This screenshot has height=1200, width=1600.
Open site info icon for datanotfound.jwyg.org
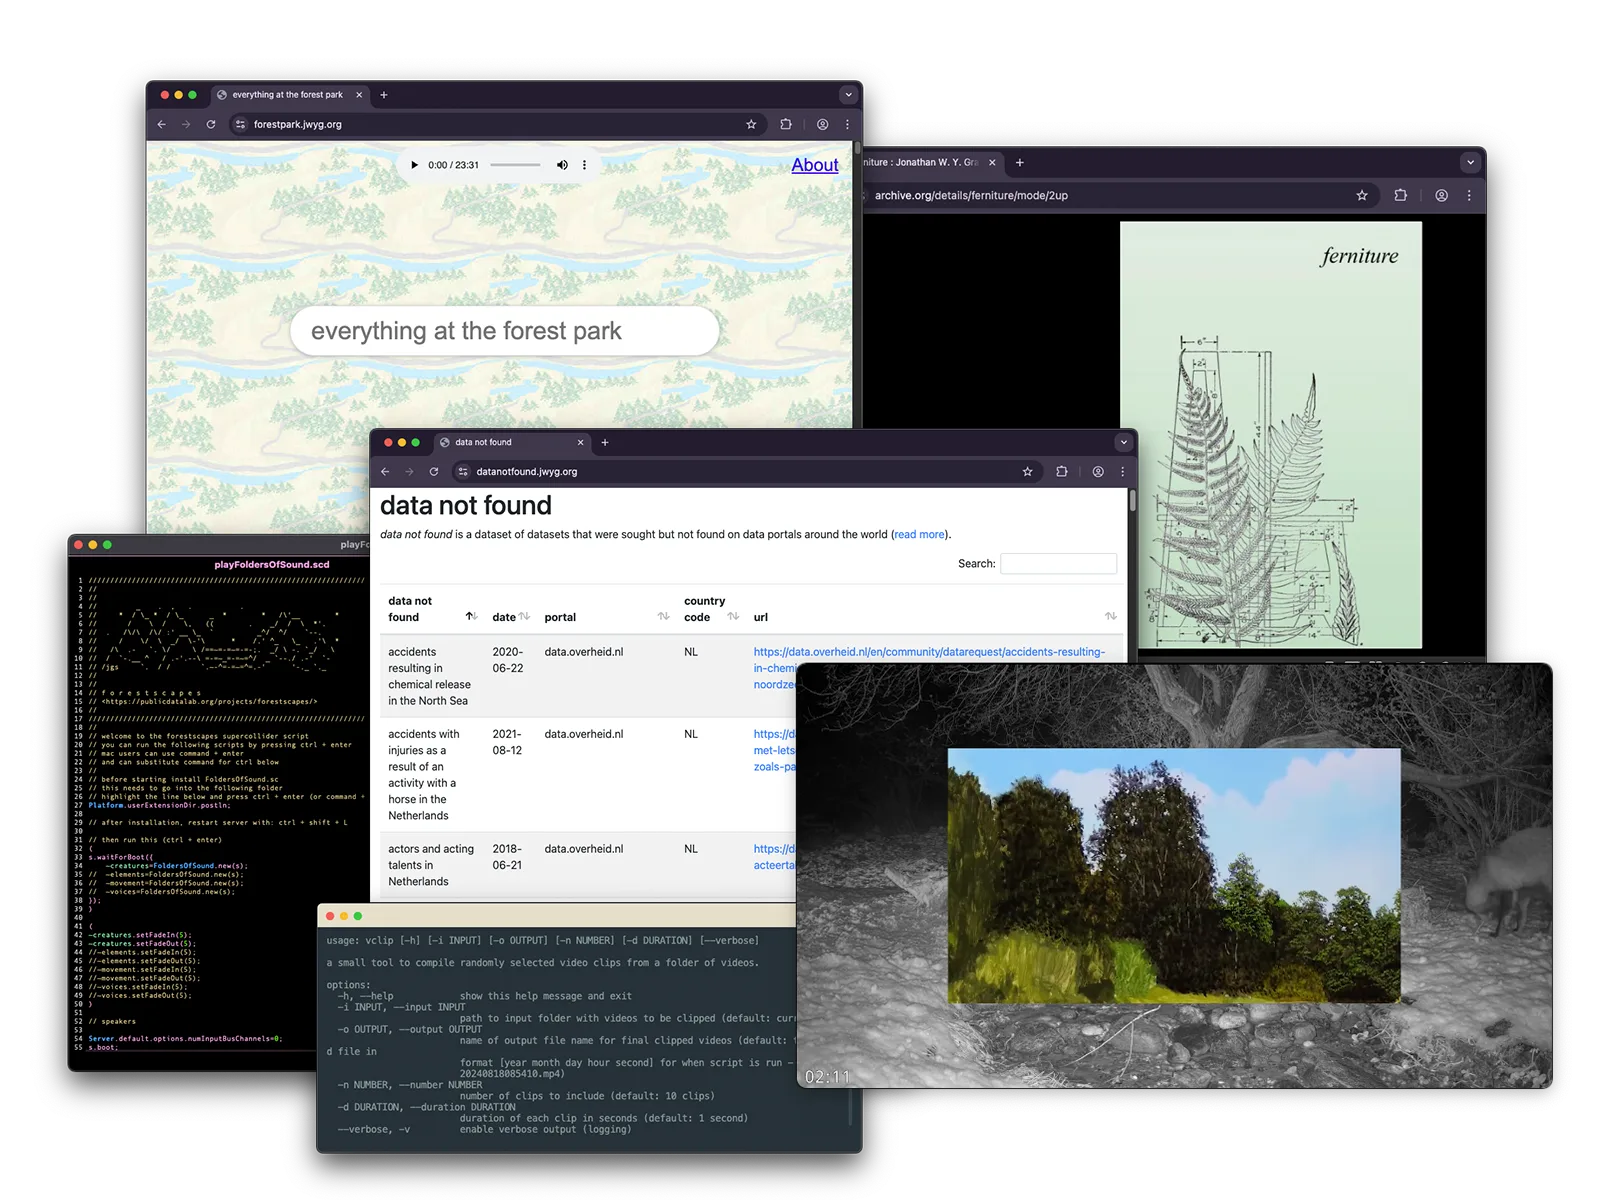pyautogui.click(x=463, y=472)
